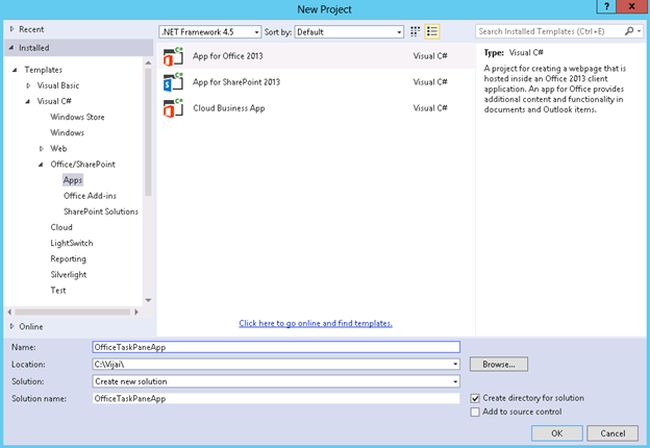
Task: Click the Cancel button
Action: [x=613, y=433]
